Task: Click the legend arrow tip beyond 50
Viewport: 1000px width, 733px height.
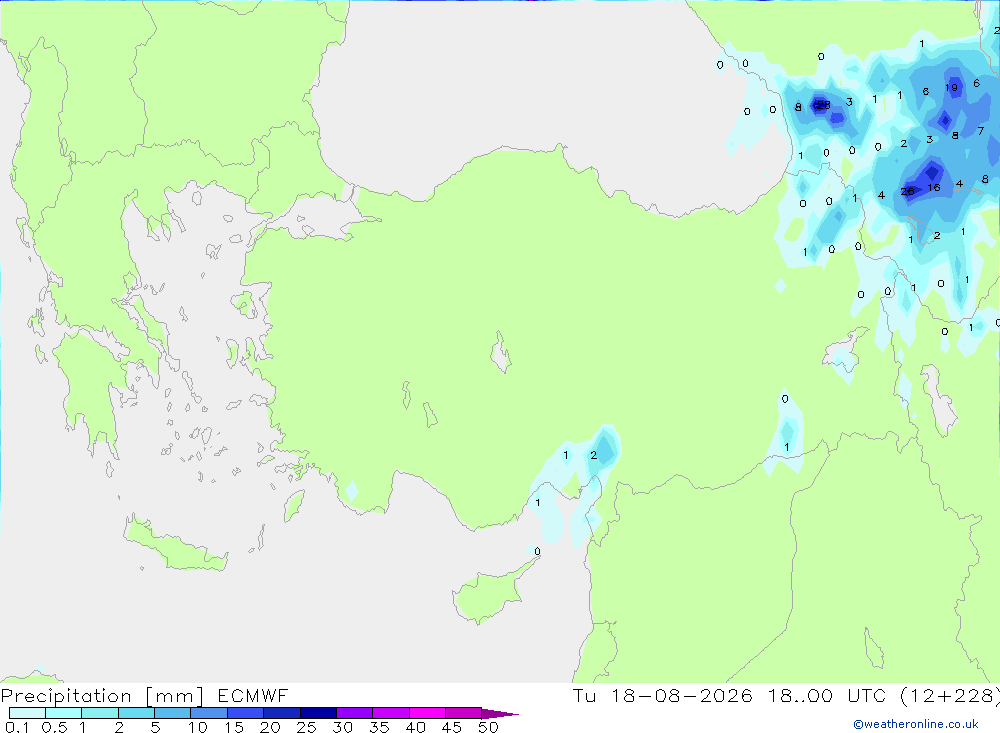Action: [x=500, y=714]
